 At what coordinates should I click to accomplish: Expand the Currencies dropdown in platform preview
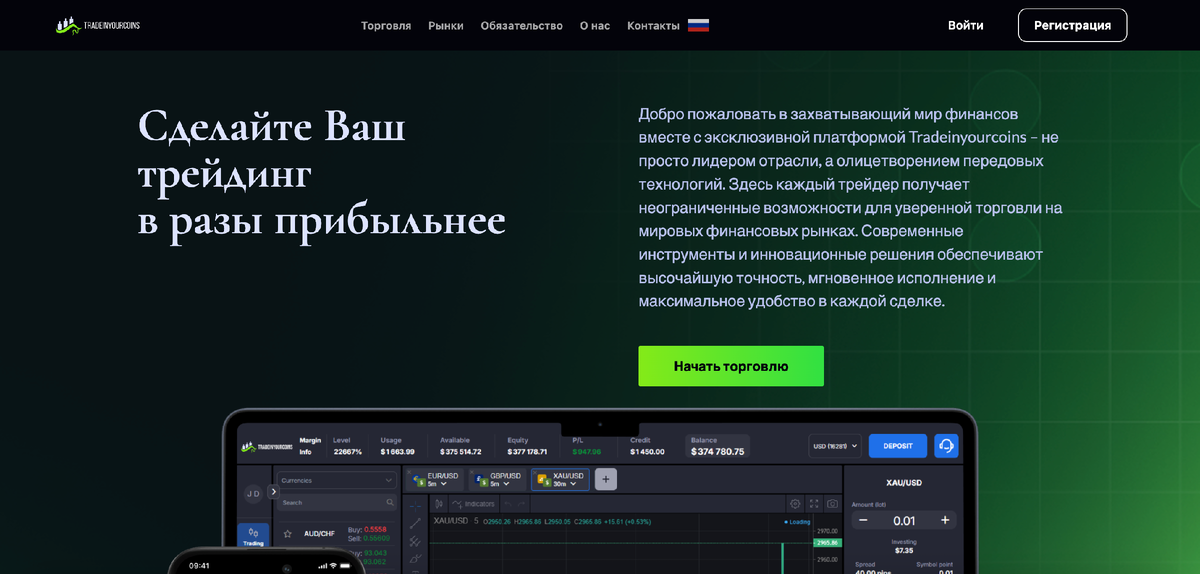pyautogui.click(x=337, y=480)
